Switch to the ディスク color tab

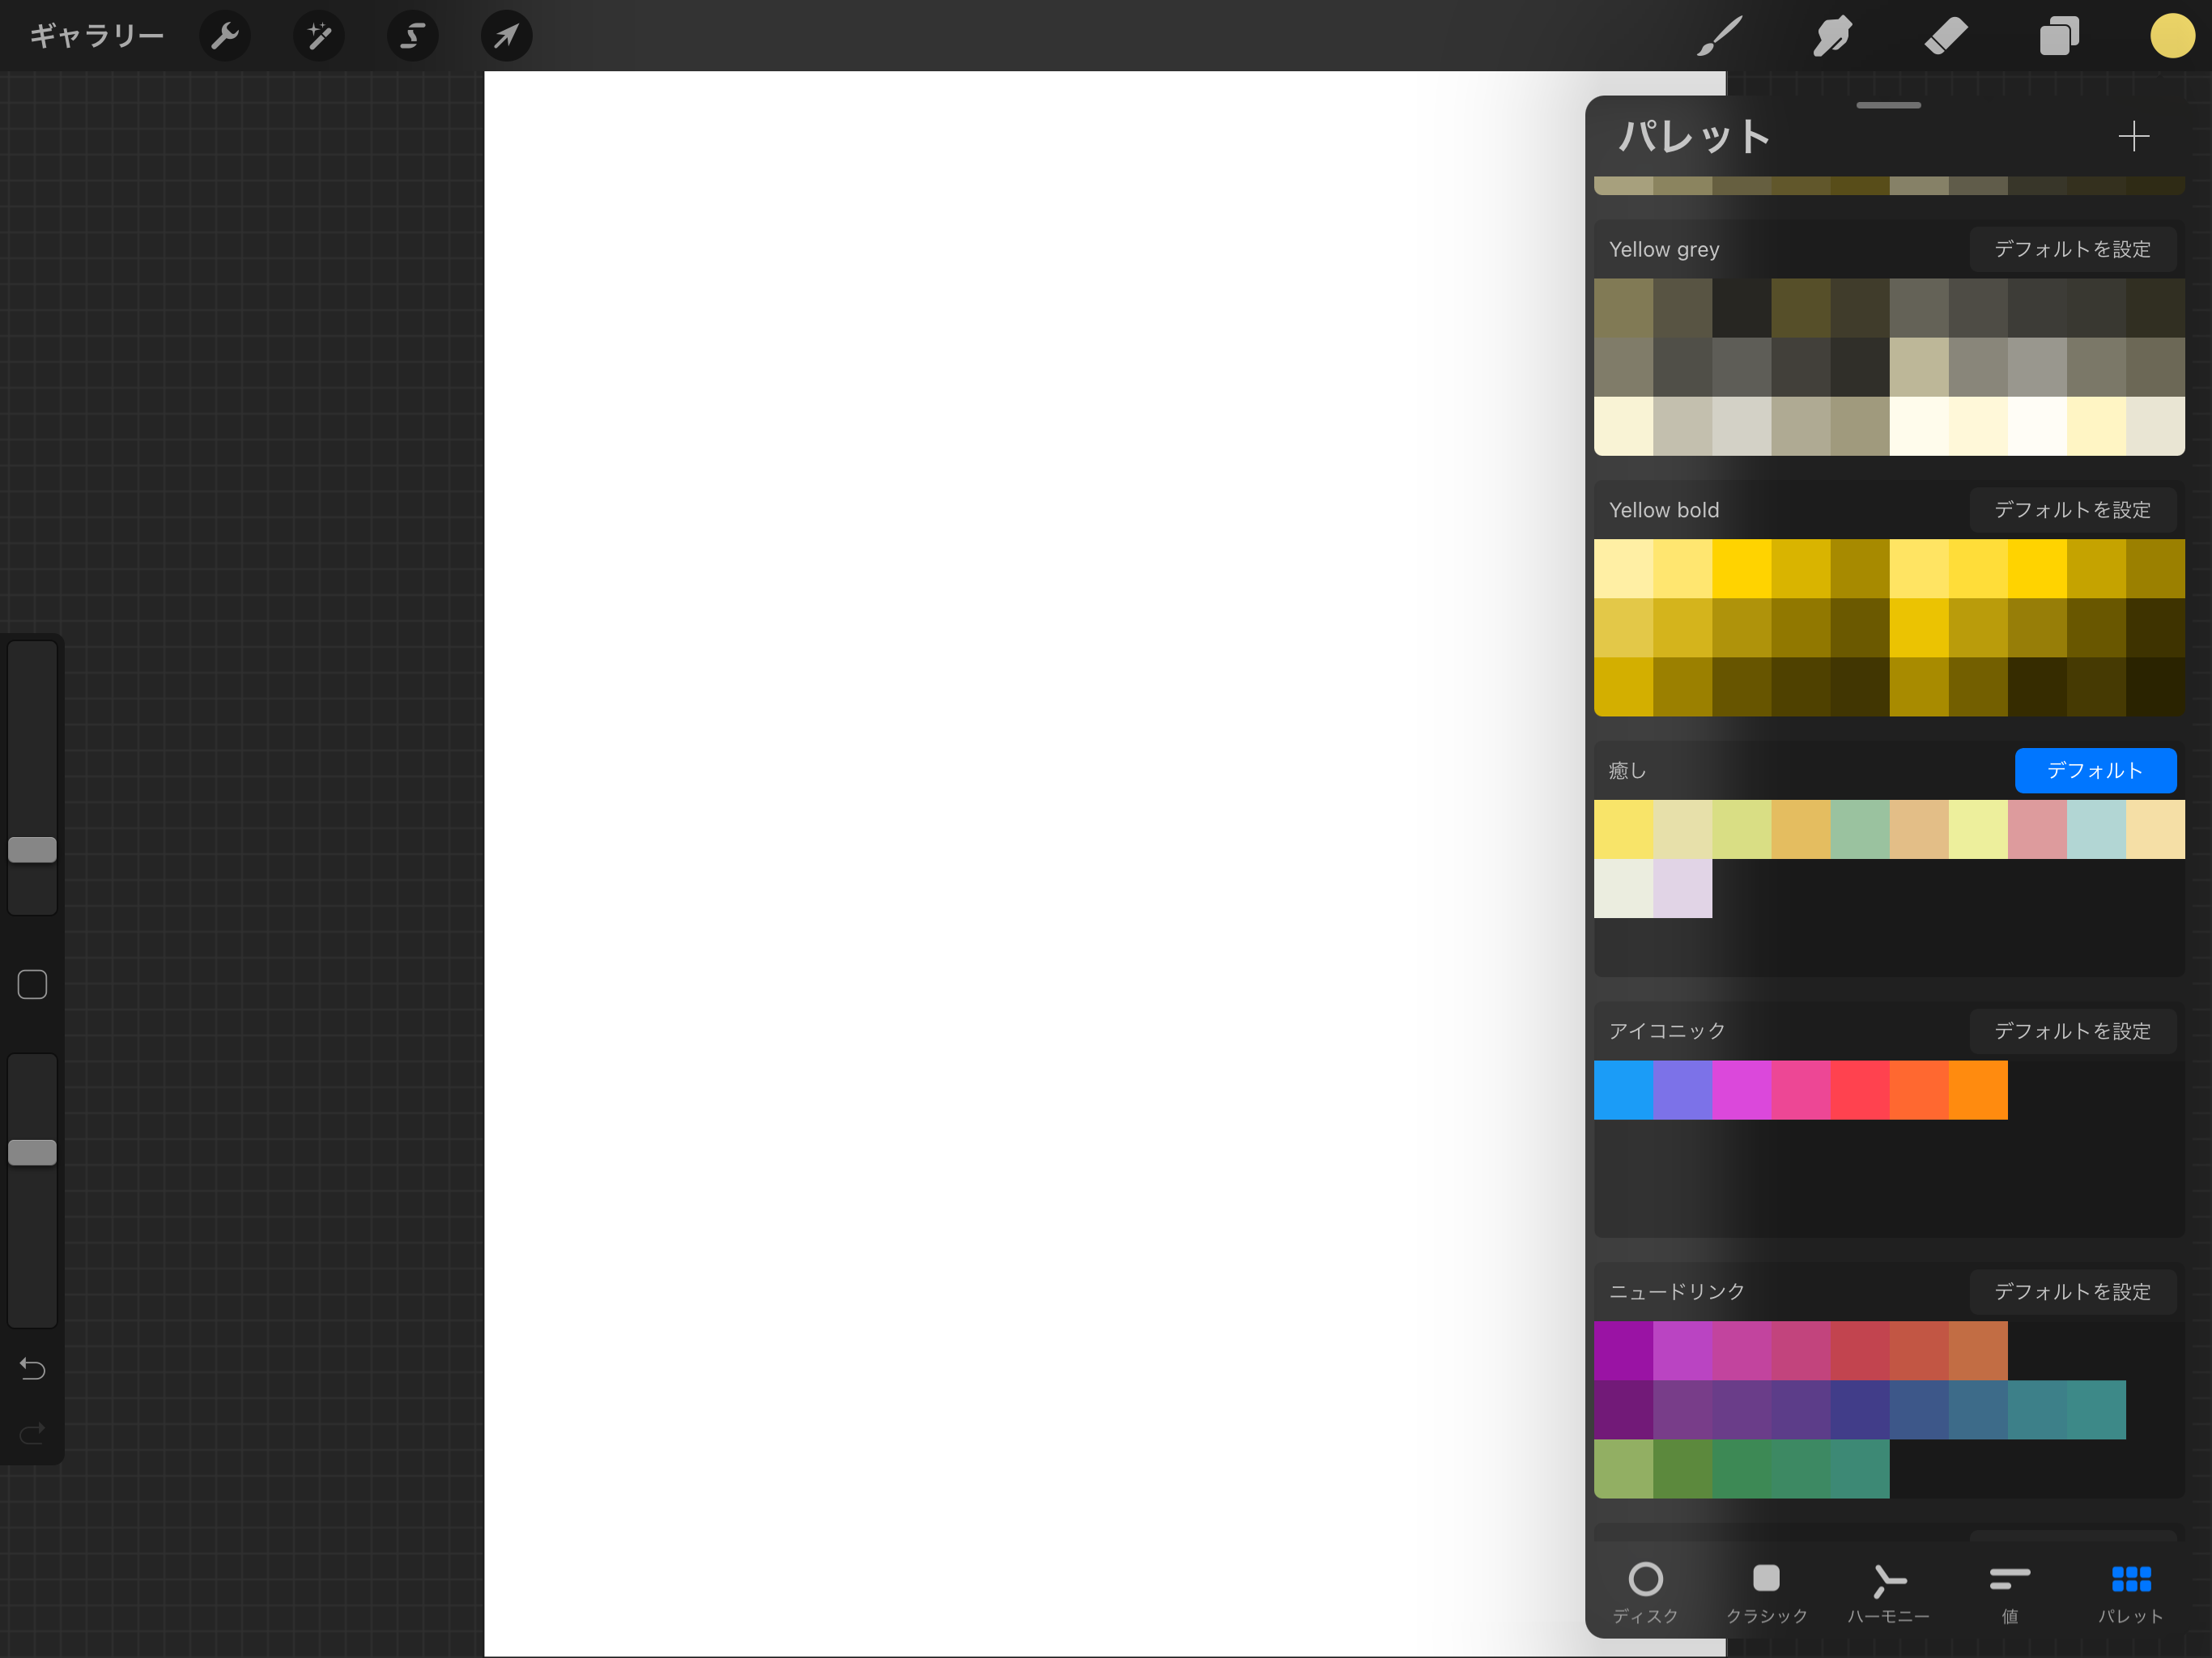(x=1645, y=1592)
